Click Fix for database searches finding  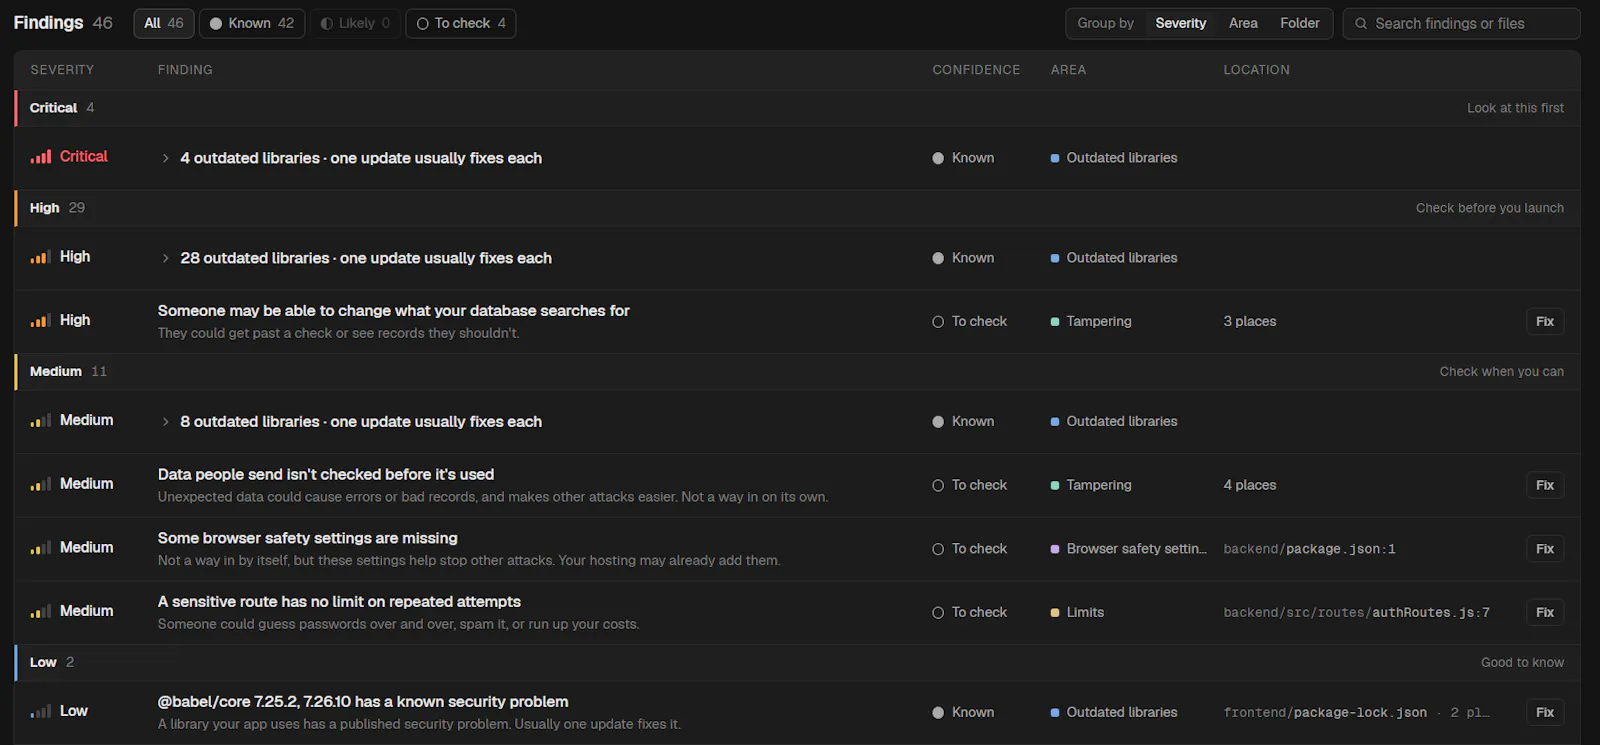[1545, 321]
